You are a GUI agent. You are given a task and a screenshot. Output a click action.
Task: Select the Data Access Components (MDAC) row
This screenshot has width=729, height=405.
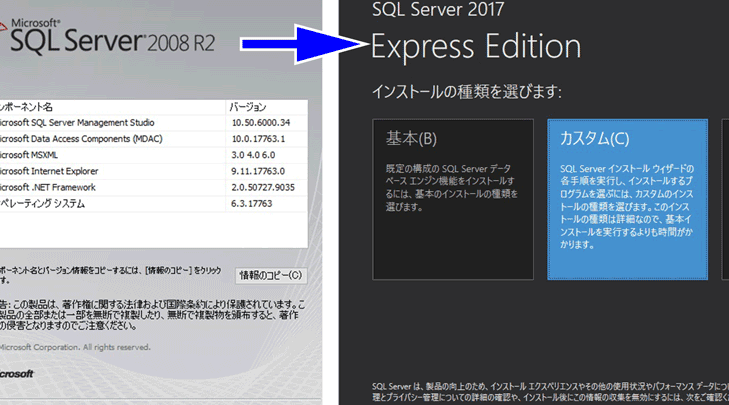pos(153,139)
